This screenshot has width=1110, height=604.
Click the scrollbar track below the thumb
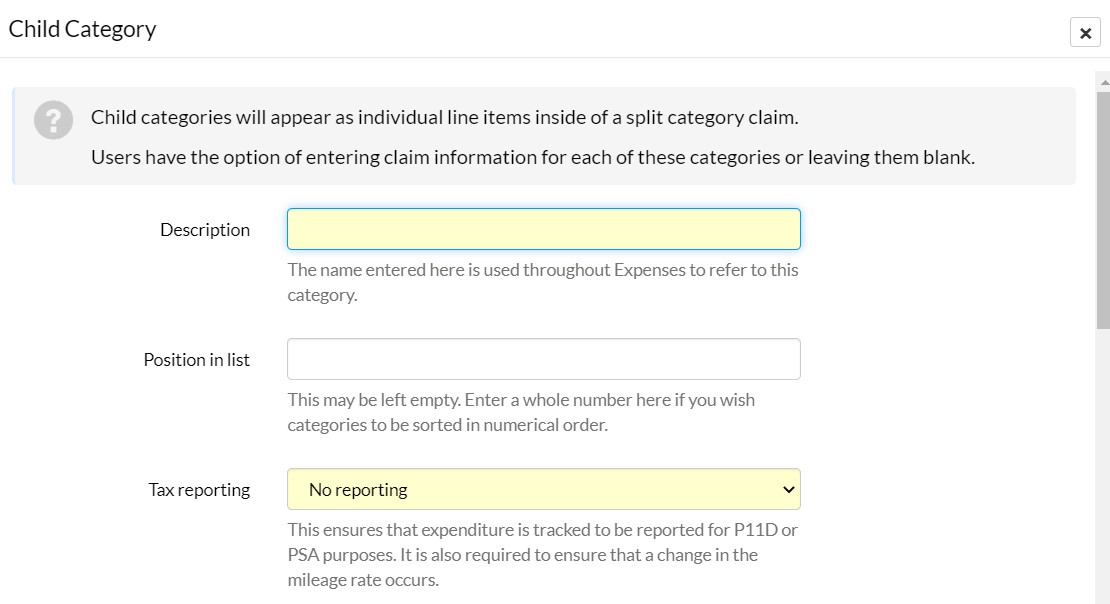tap(1103, 466)
